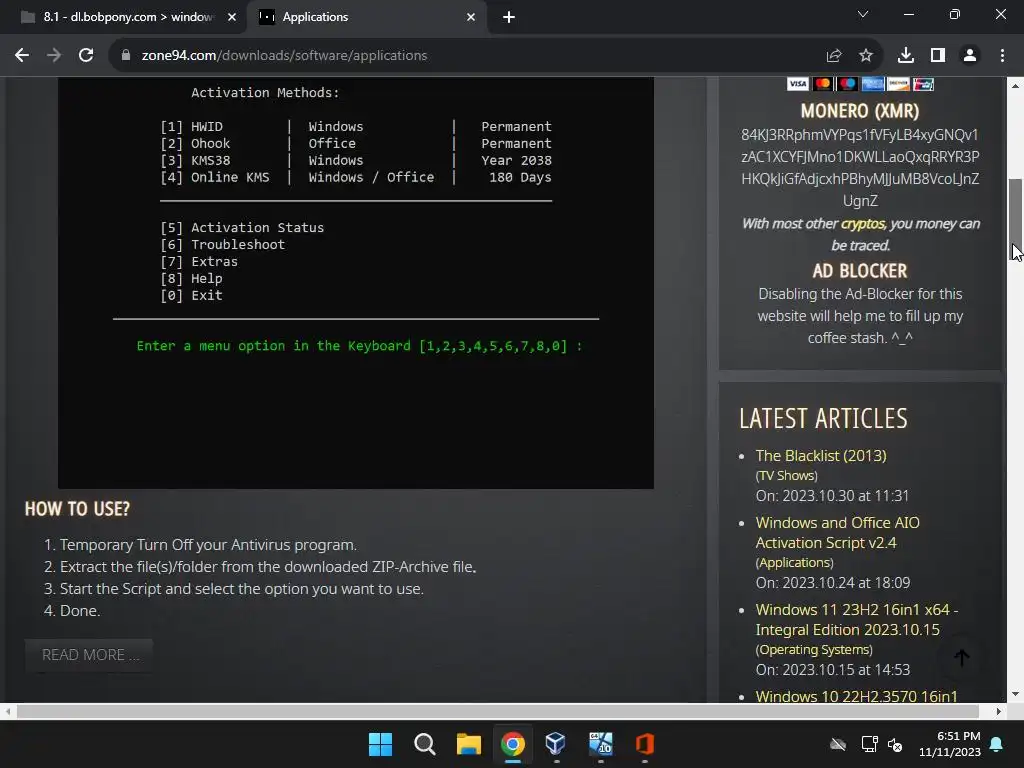The height and width of the screenshot is (768, 1024).
Task: Open Windows and Office AIO Activation Script link
Action: pyautogui.click(x=837, y=532)
